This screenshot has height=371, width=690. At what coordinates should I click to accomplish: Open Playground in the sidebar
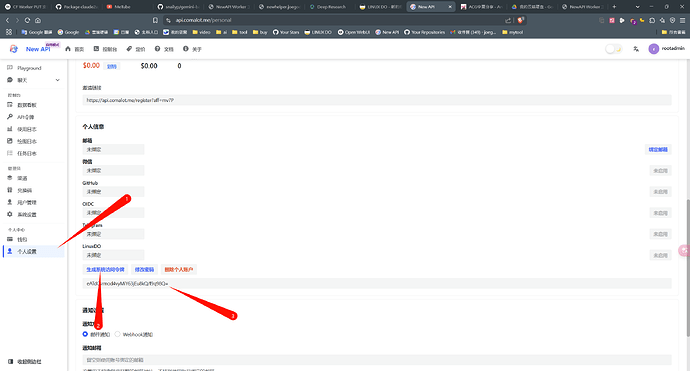(x=29, y=68)
